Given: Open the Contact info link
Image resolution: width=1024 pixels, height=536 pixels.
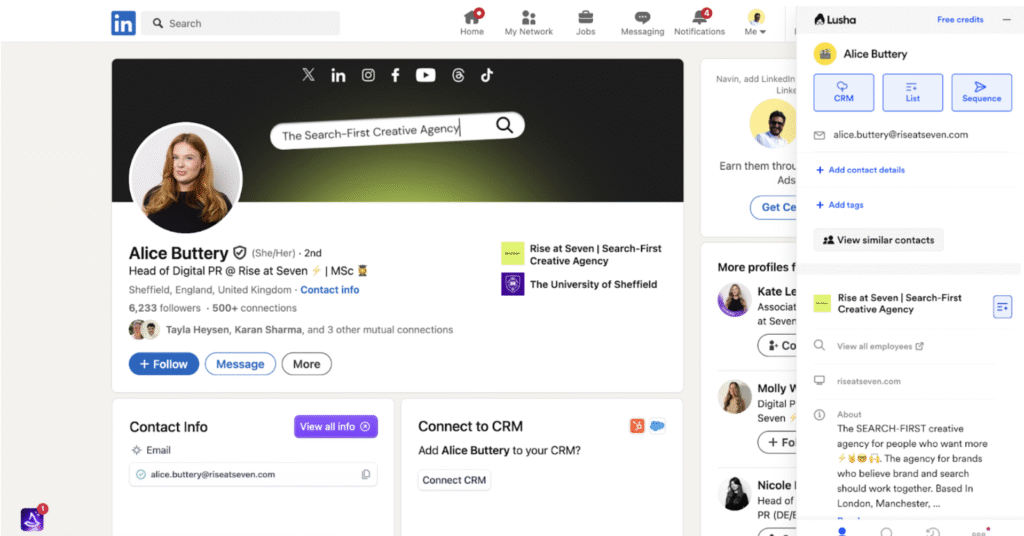Looking at the screenshot, I should 330,290.
